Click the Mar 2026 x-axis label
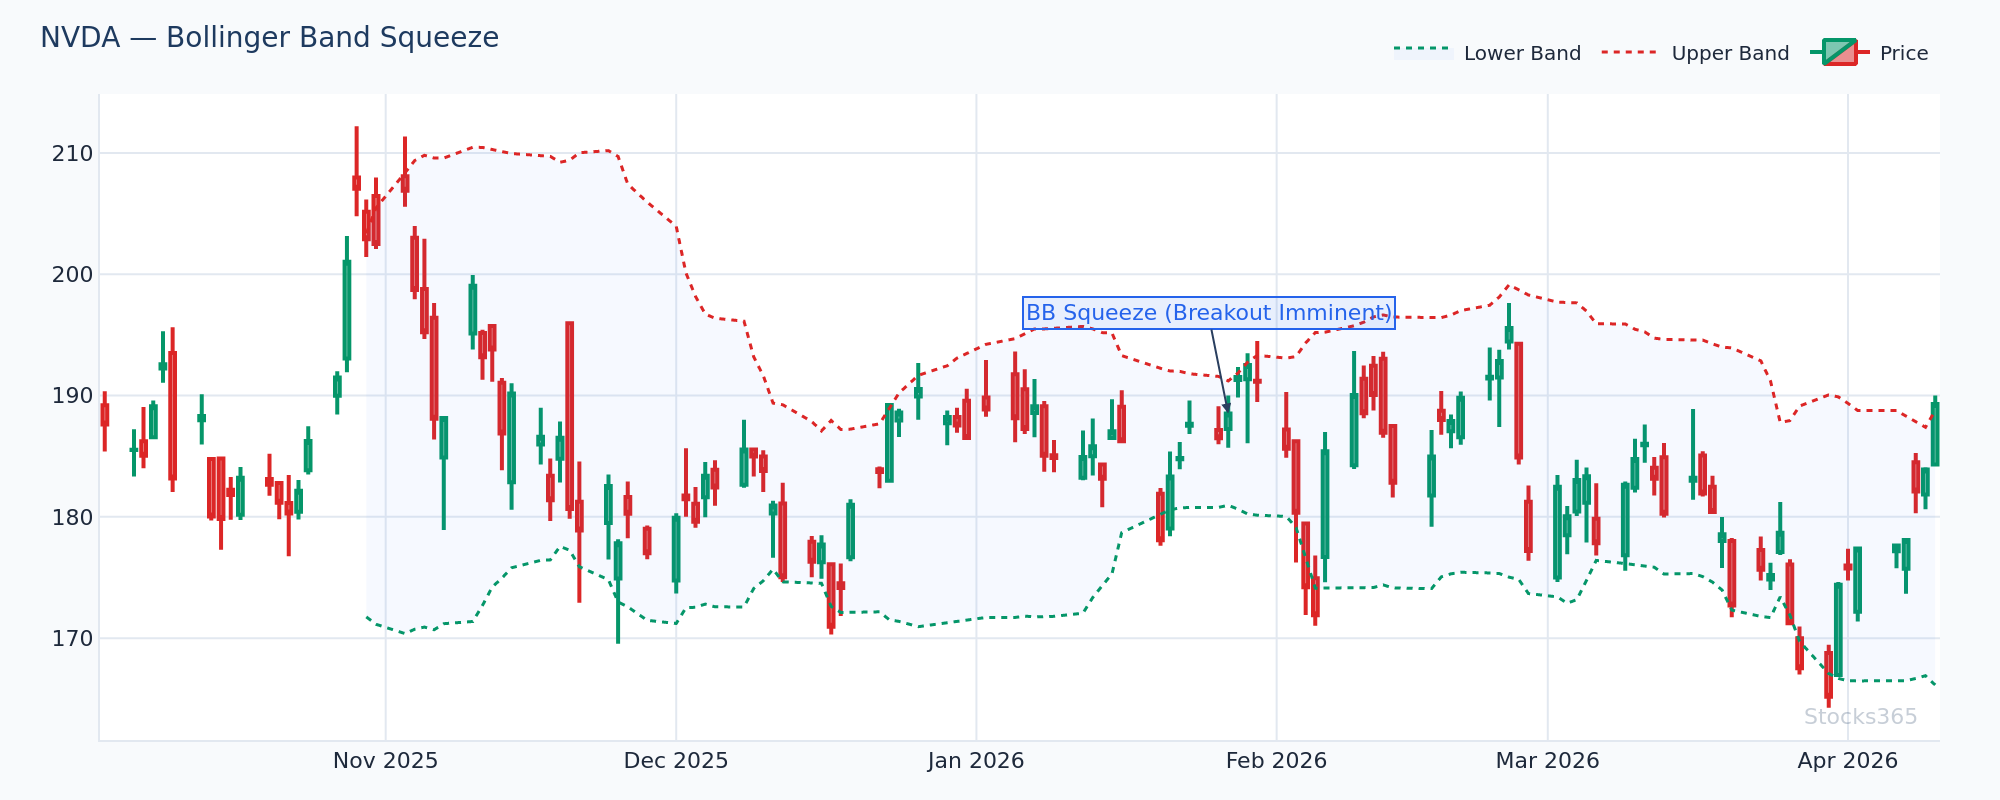2000x800 pixels. (1547, 761)
